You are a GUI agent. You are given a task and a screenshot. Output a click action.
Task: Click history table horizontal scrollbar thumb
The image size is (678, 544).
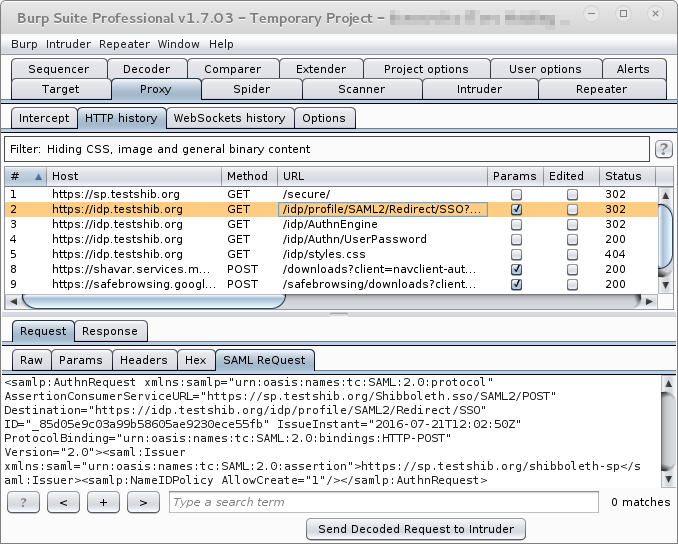(x=154, y=301)
